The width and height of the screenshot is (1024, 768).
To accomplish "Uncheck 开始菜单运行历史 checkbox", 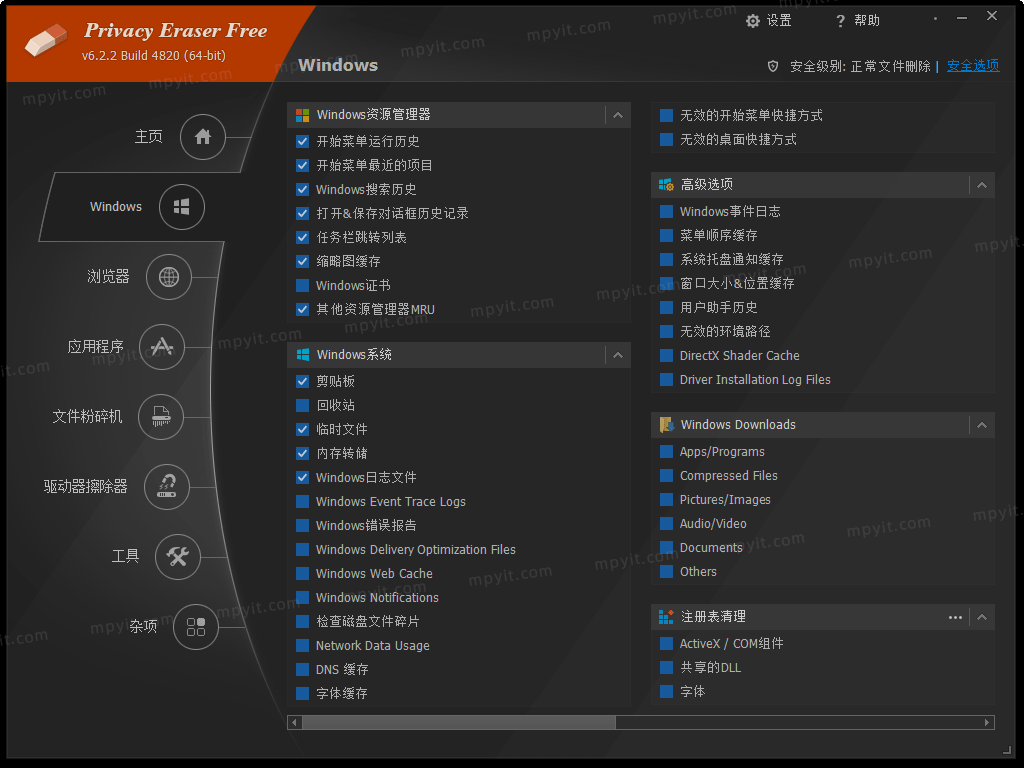I will pyautogui.click(x=302, y=141).
